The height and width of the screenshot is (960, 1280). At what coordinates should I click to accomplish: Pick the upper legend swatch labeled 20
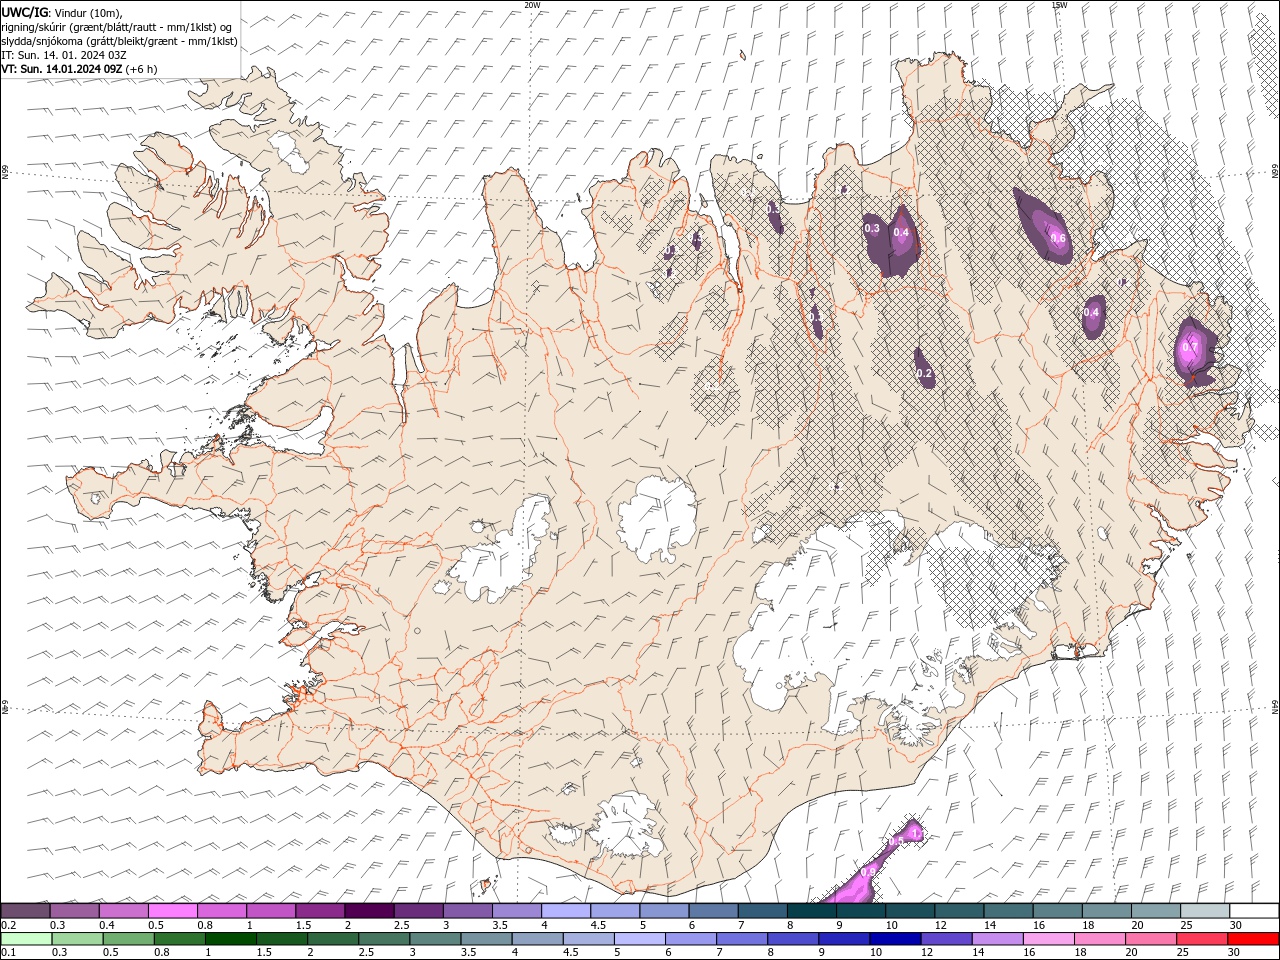click(1156, 911)
